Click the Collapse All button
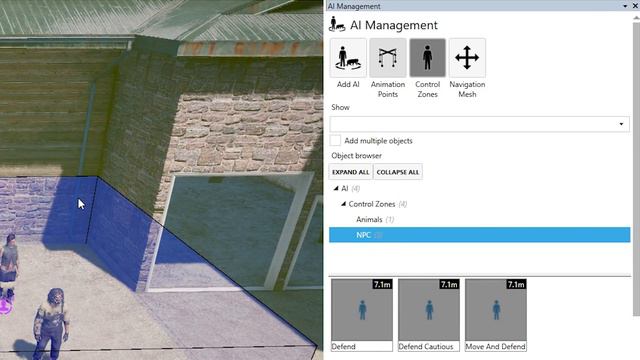The height and width of the screenshot is (360, 640). point(398,172)
